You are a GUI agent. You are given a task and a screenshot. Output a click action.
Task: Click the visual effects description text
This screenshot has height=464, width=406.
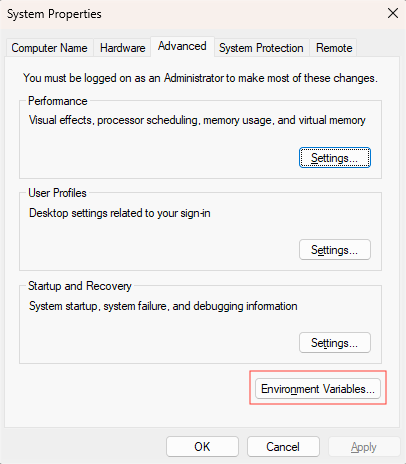(x=197, y=120)
